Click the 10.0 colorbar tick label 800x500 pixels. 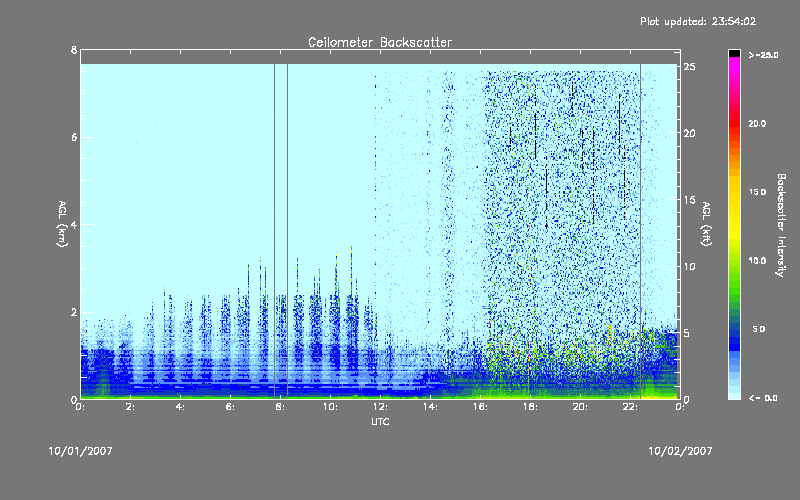click(757, 261)
